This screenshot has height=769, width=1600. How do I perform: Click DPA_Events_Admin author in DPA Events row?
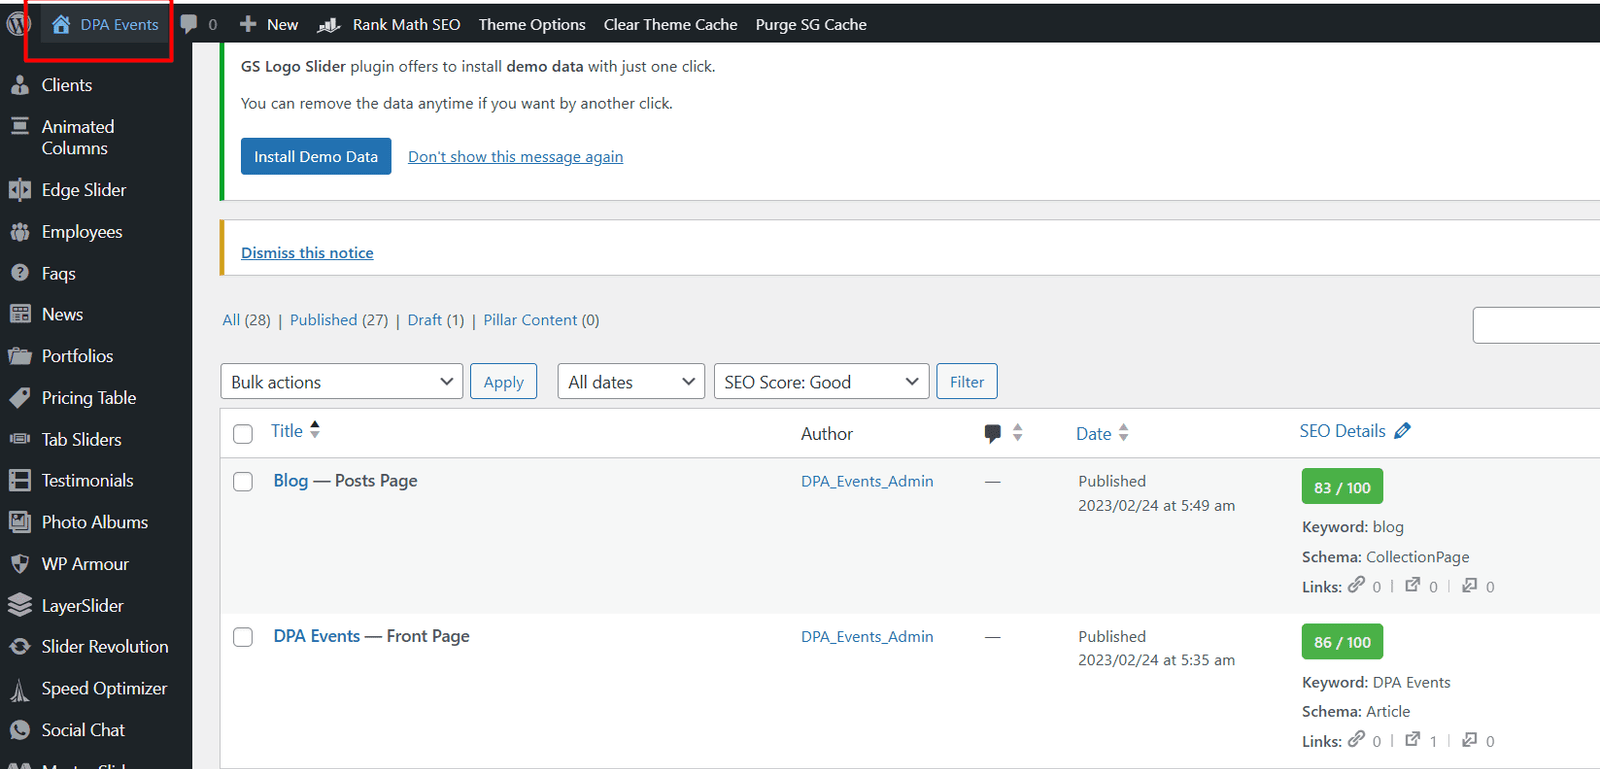[x=867, y=636]
